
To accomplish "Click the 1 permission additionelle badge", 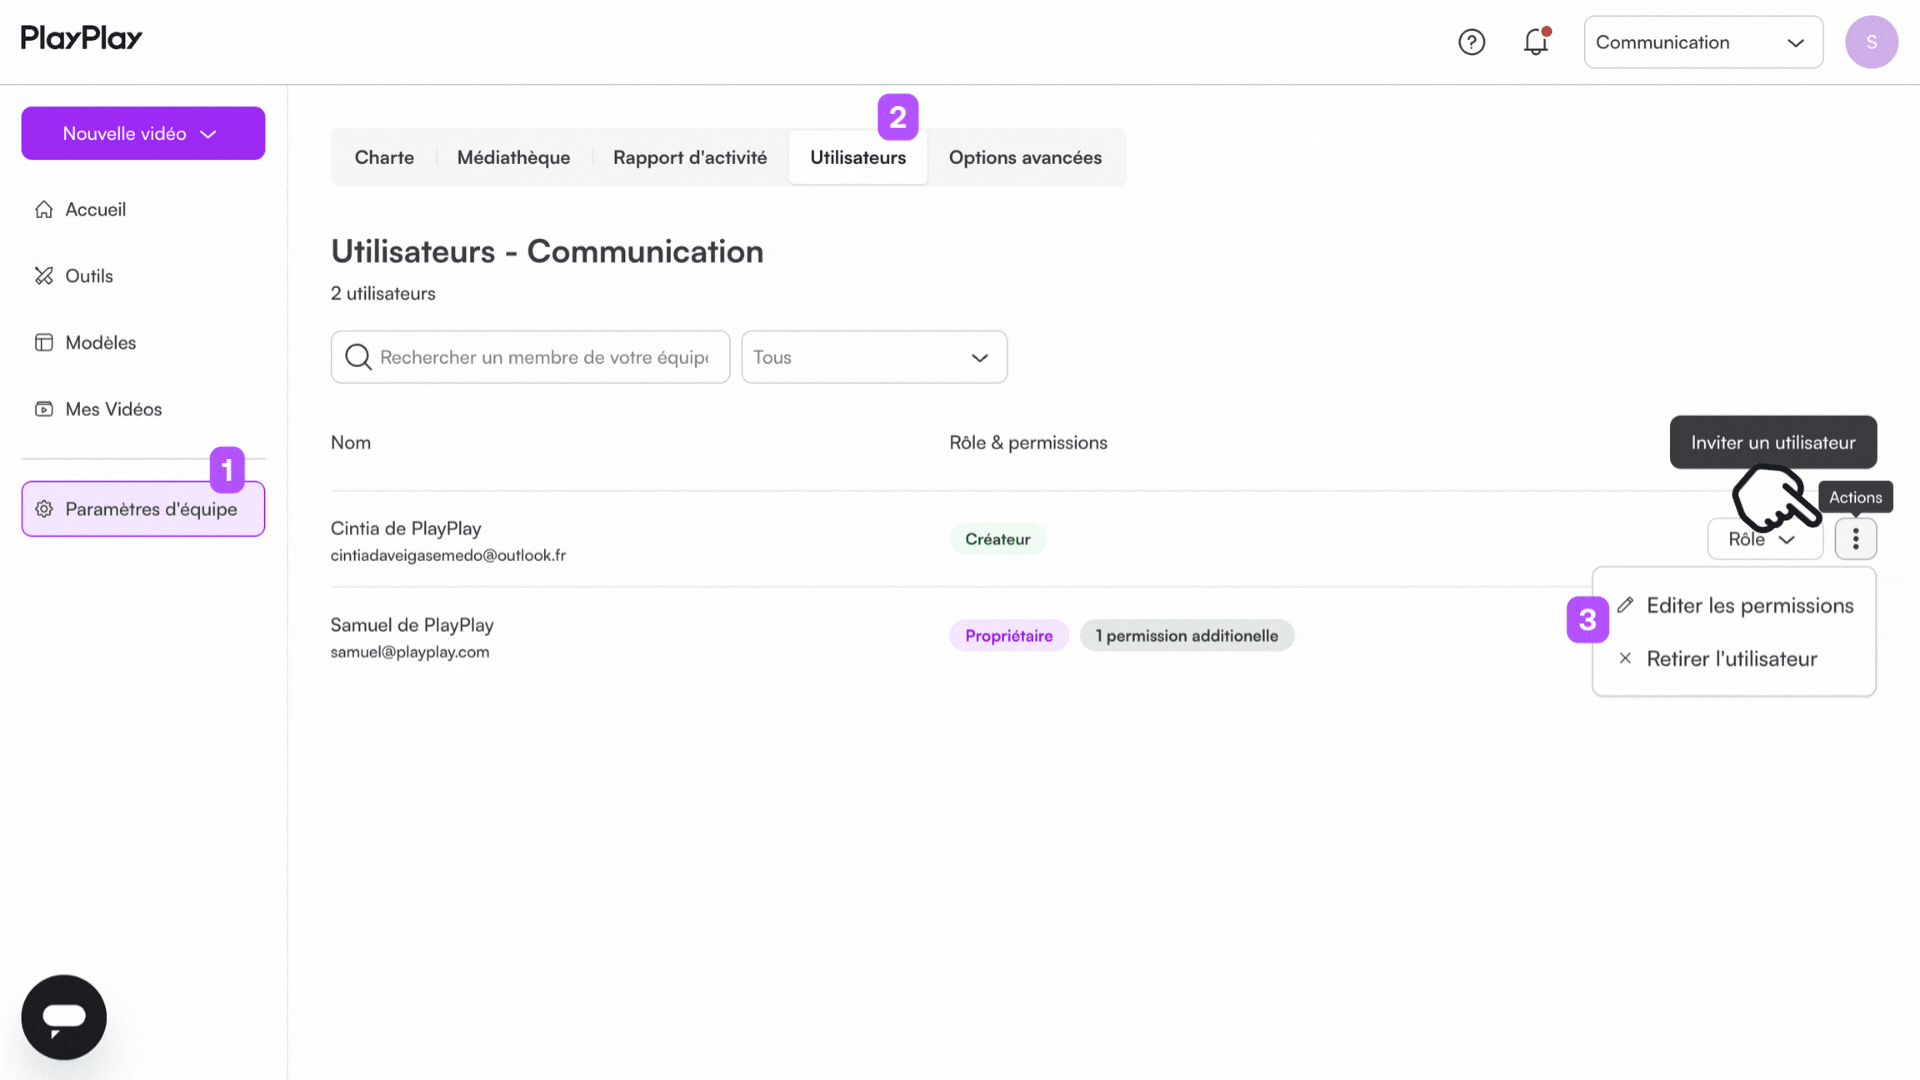I will tap(1186, 636).
